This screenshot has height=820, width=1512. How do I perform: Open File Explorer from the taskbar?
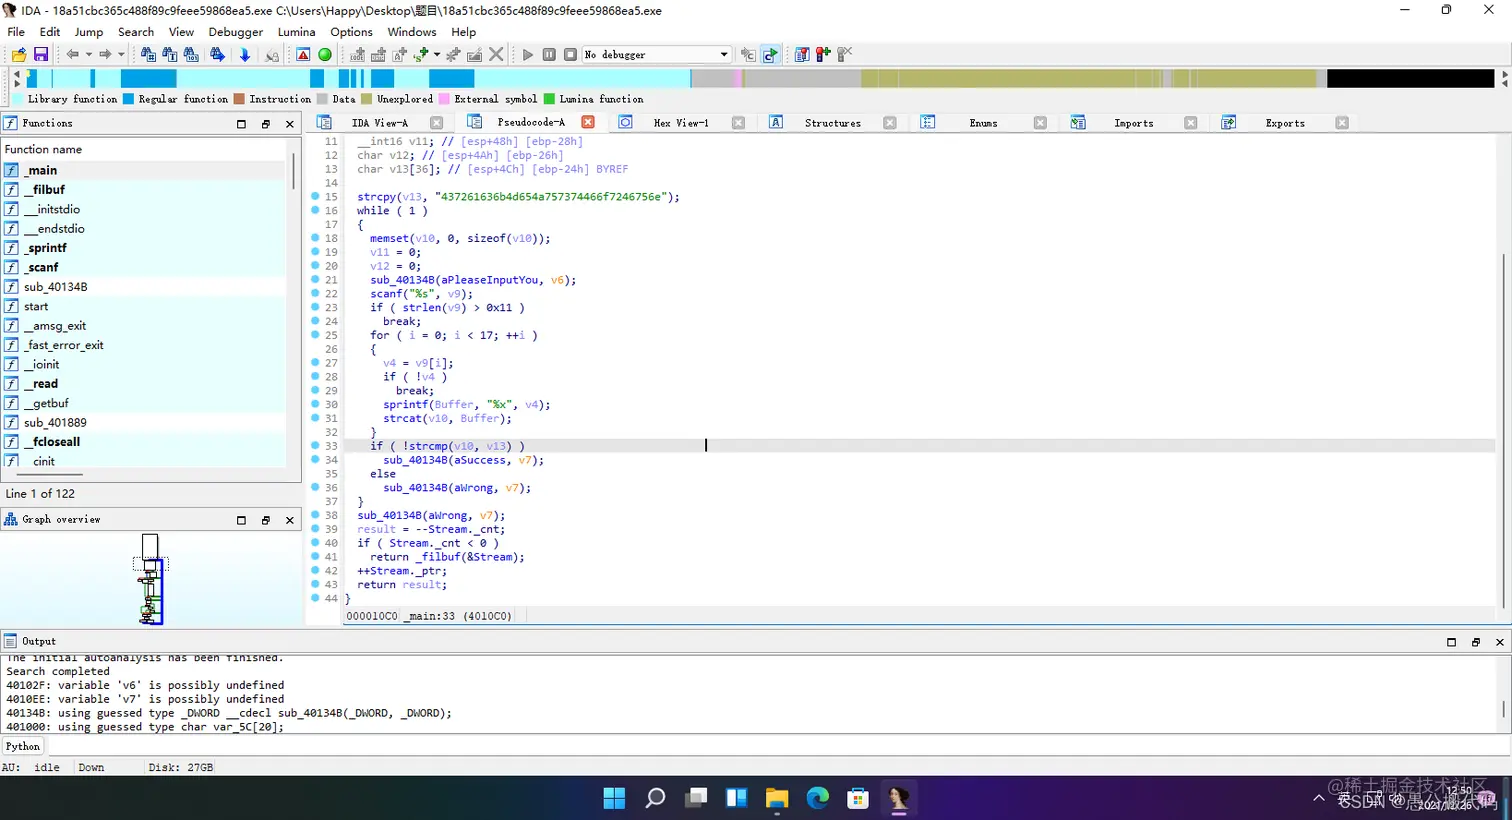pos(777,798)
